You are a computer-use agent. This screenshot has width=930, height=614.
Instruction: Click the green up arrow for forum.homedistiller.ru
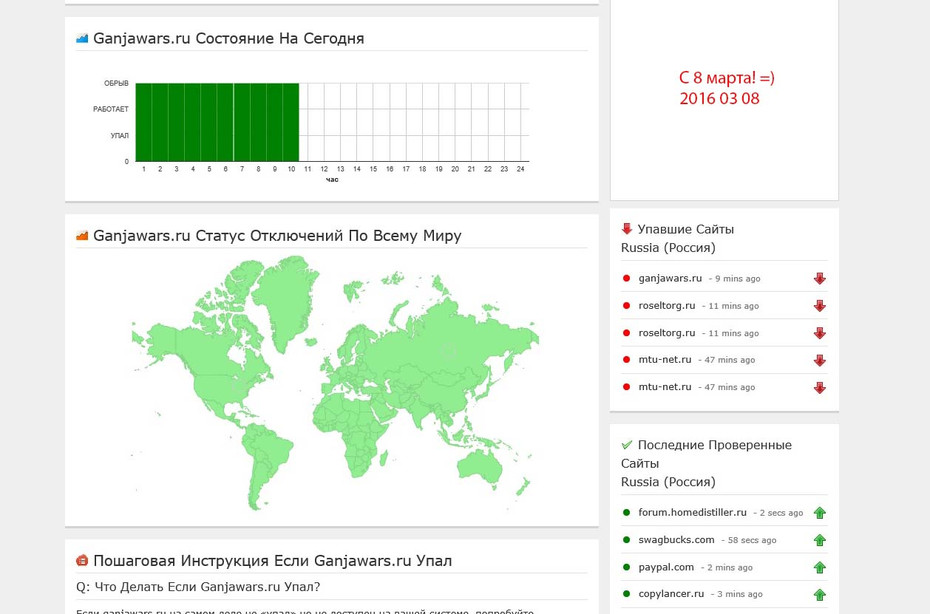[x=820, y=513]
